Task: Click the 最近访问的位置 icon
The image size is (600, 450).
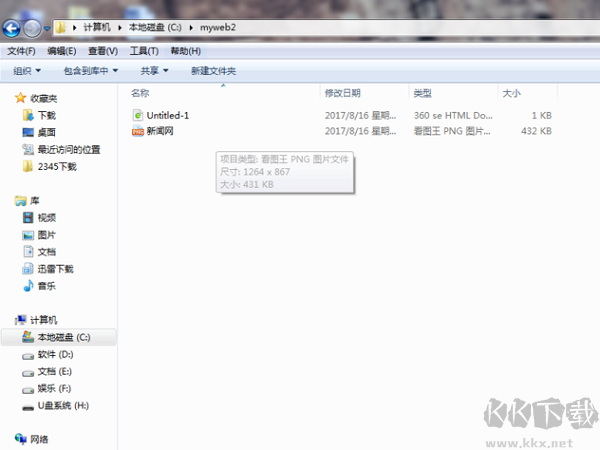Action: (28, 149)
